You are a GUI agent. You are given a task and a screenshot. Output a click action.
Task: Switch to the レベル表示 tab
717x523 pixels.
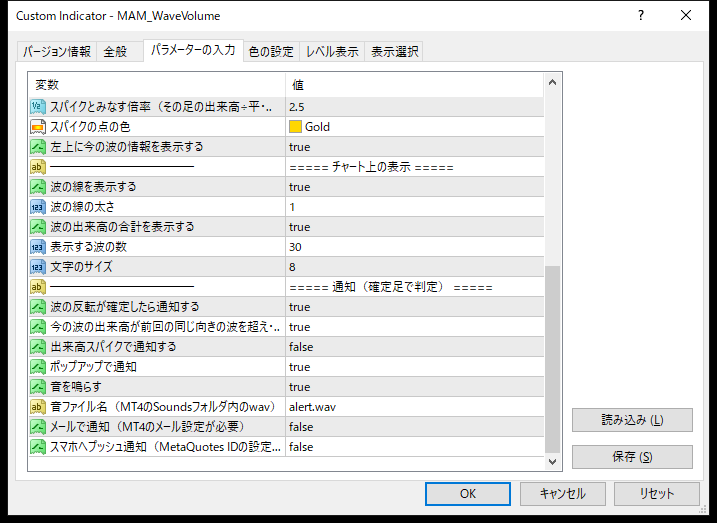click(x=332, y=51)
